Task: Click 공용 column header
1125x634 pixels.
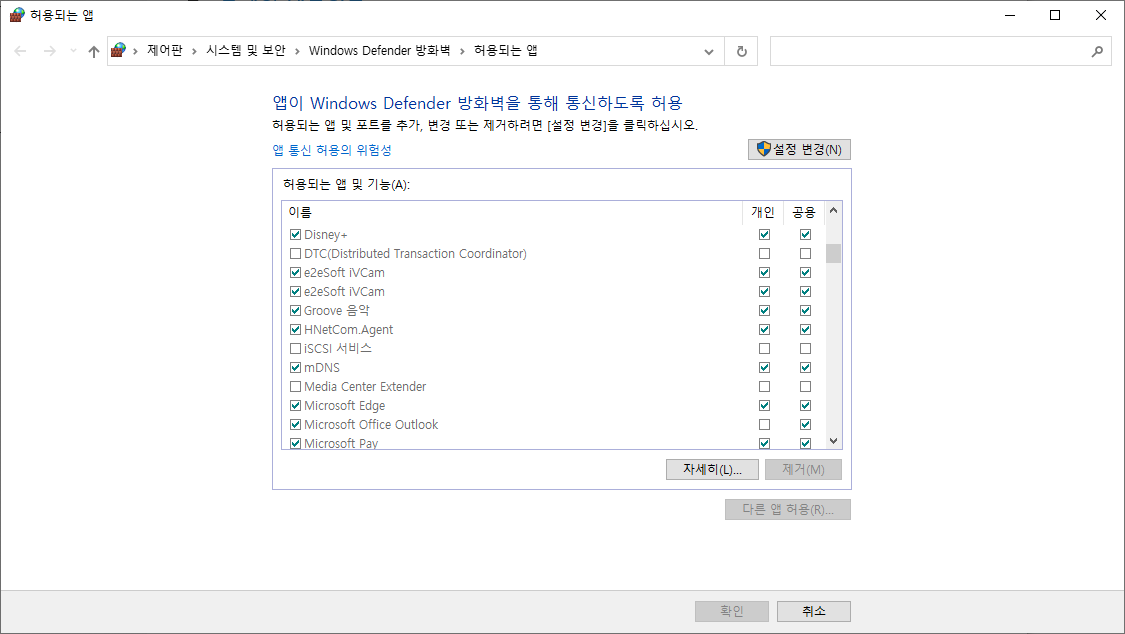Action: coord(804,212)
